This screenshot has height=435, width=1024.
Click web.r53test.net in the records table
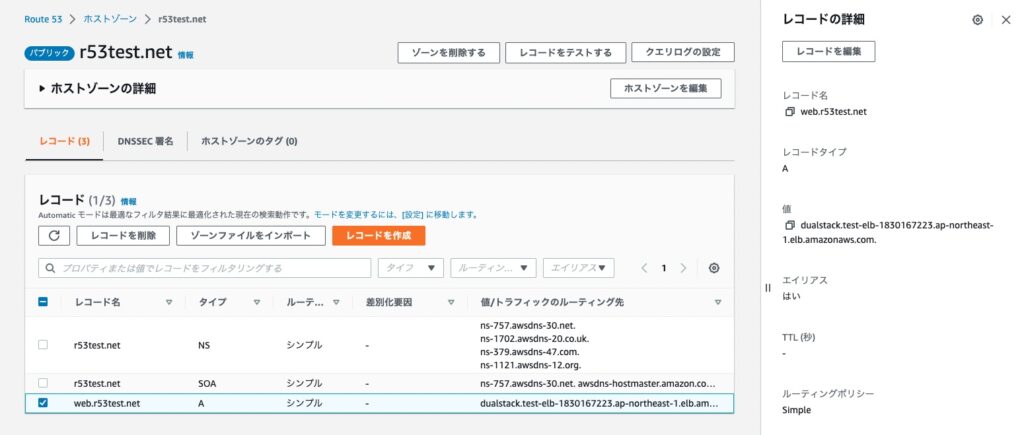(x=107, y=404)
